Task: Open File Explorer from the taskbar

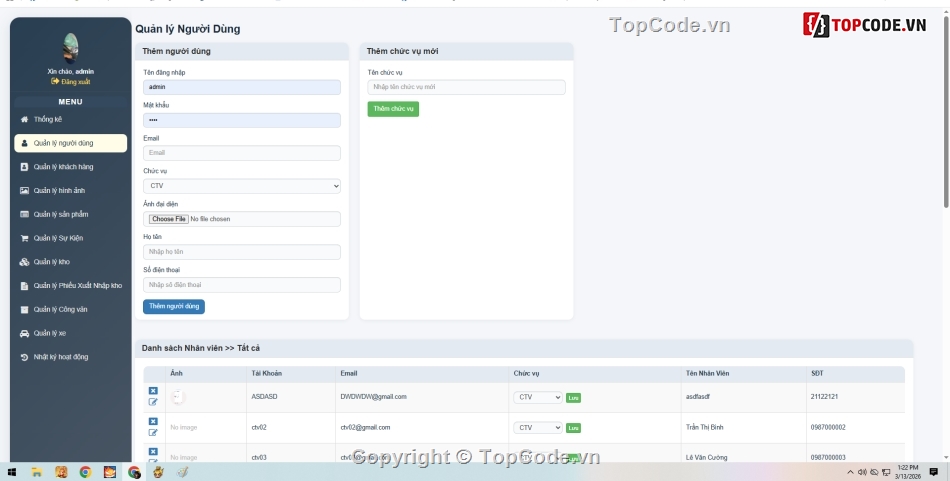Action: (36, 472)
